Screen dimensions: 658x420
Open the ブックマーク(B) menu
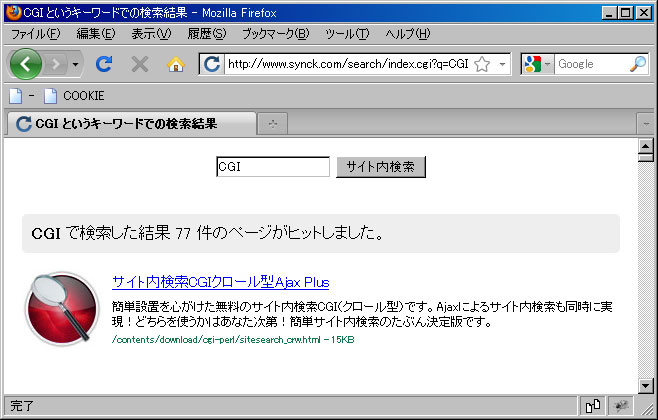tap(276, 34)
